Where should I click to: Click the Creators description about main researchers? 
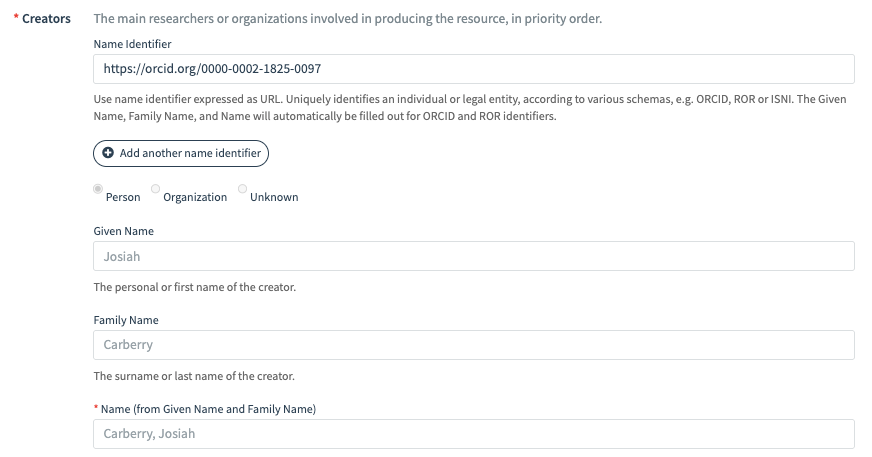347,19
